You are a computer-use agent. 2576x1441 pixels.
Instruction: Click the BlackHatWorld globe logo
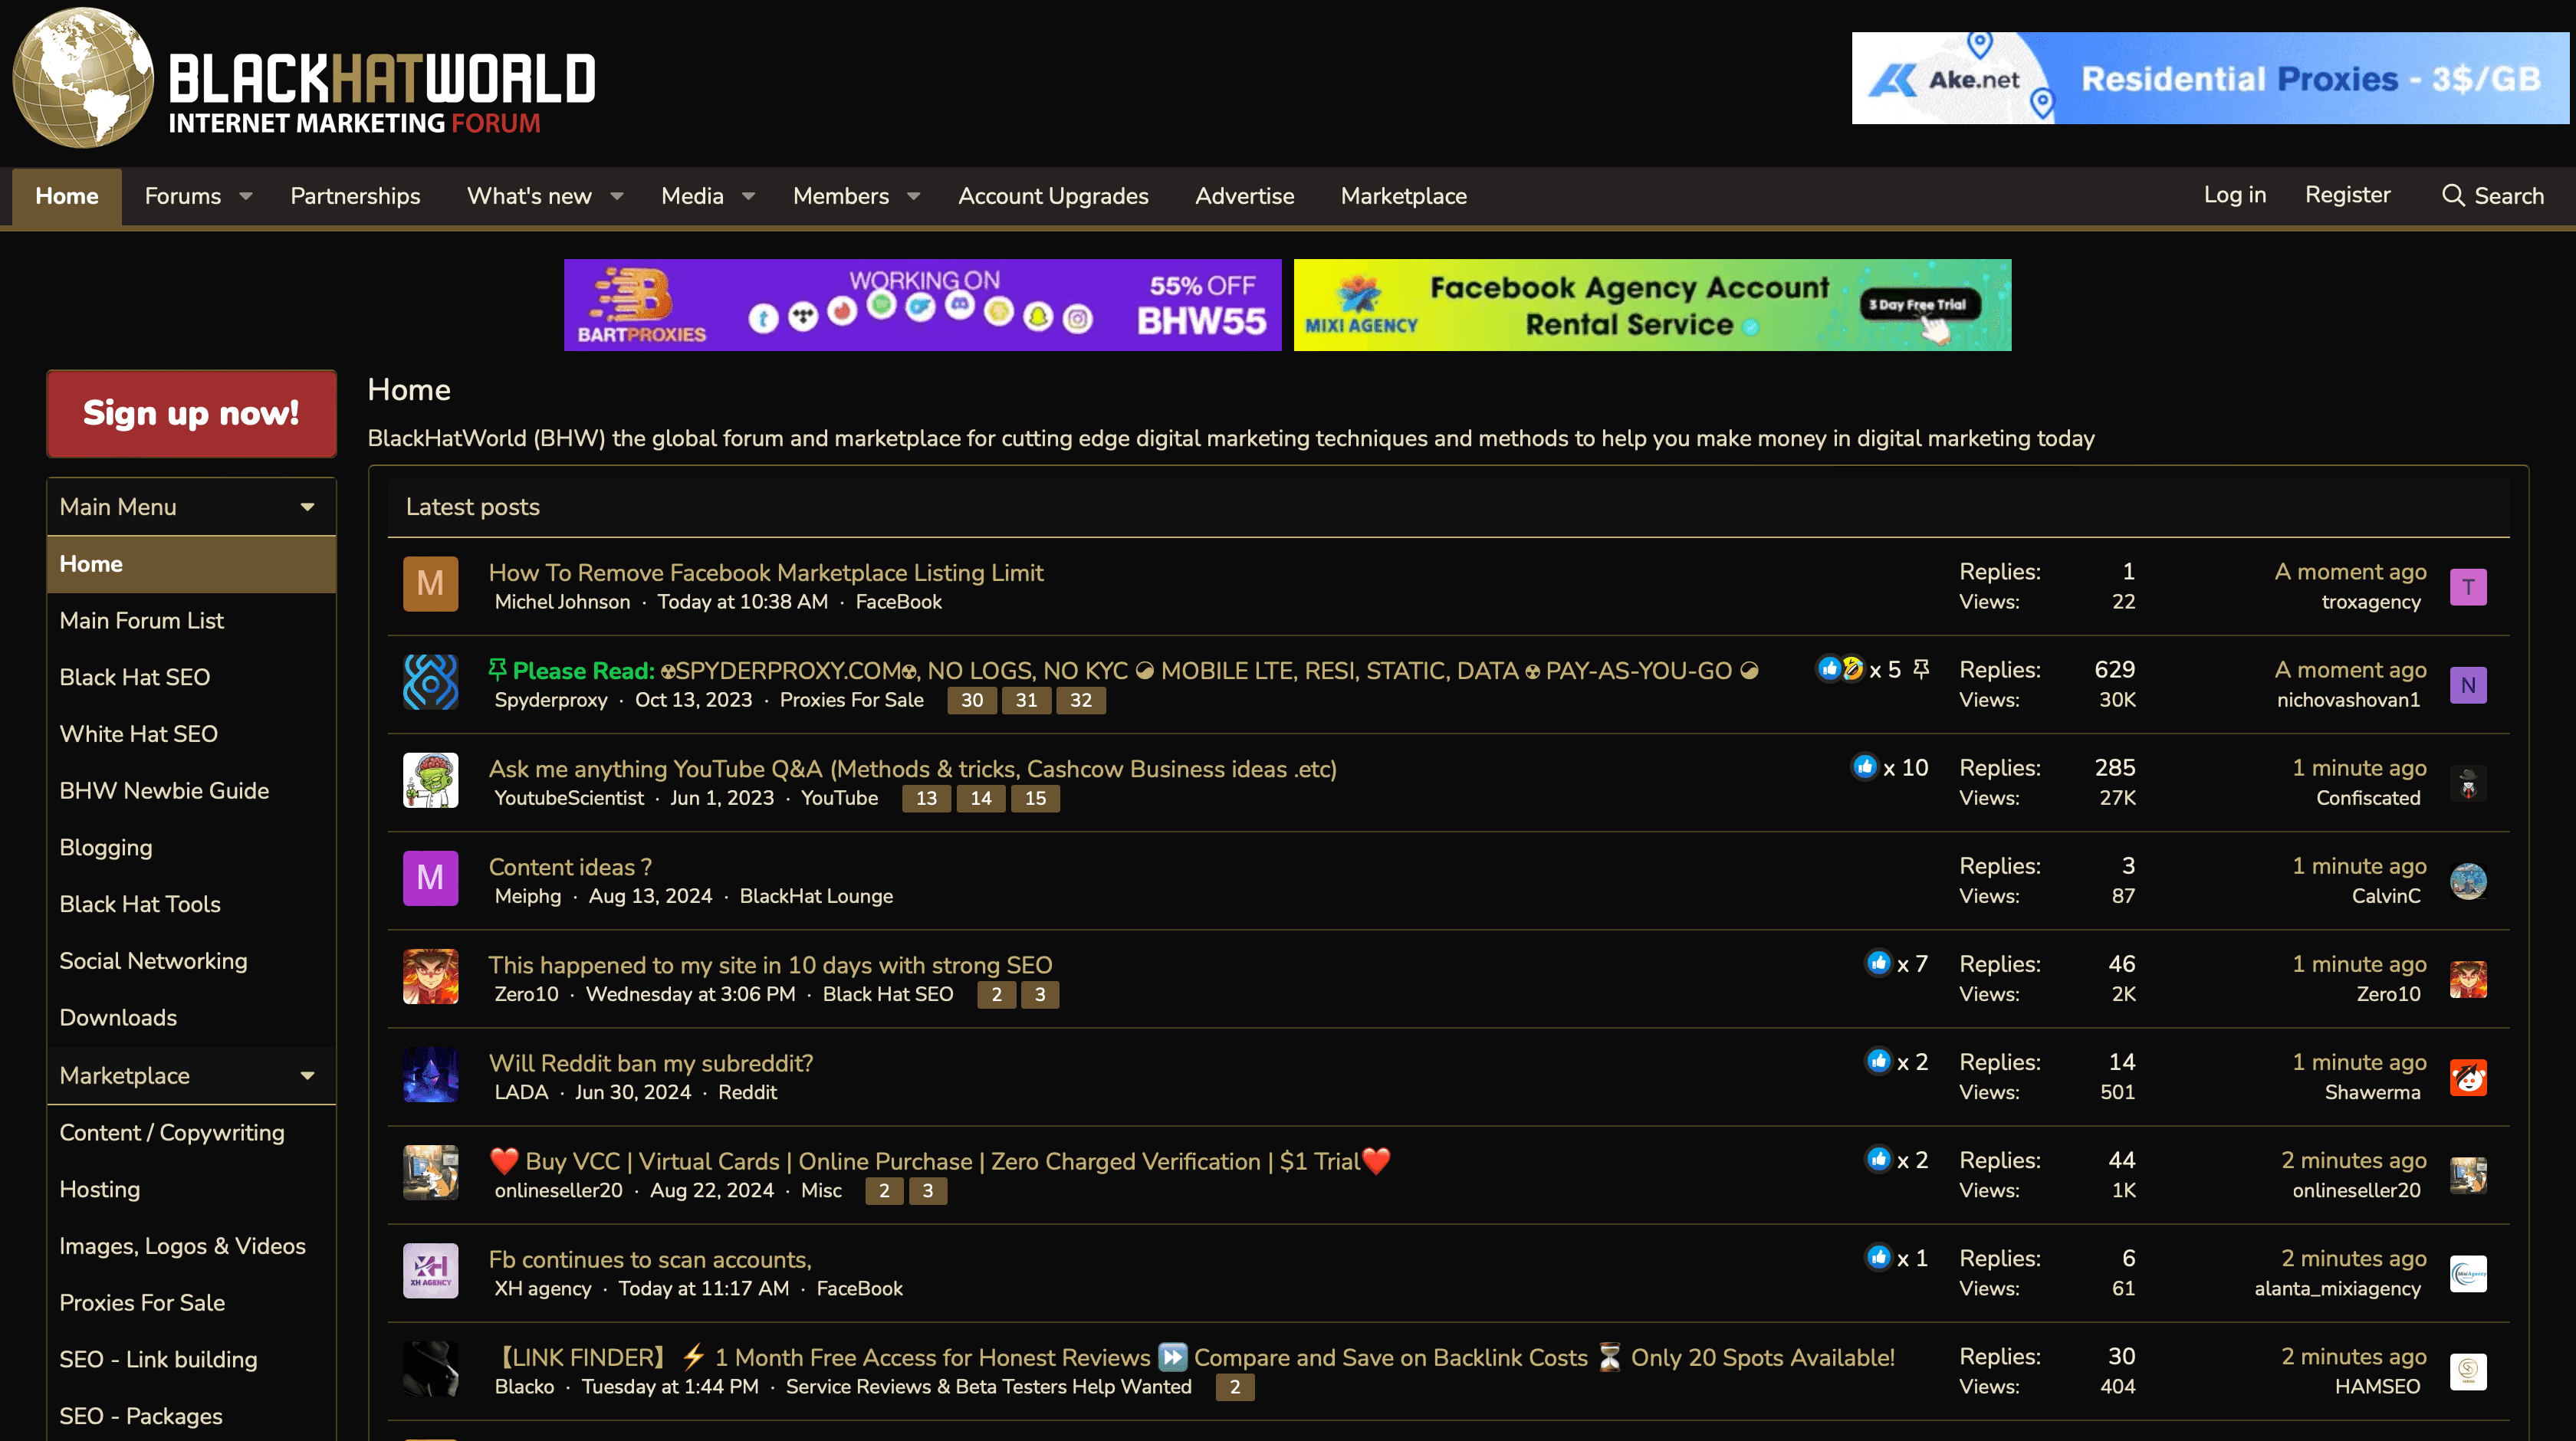tap(83, 78)
